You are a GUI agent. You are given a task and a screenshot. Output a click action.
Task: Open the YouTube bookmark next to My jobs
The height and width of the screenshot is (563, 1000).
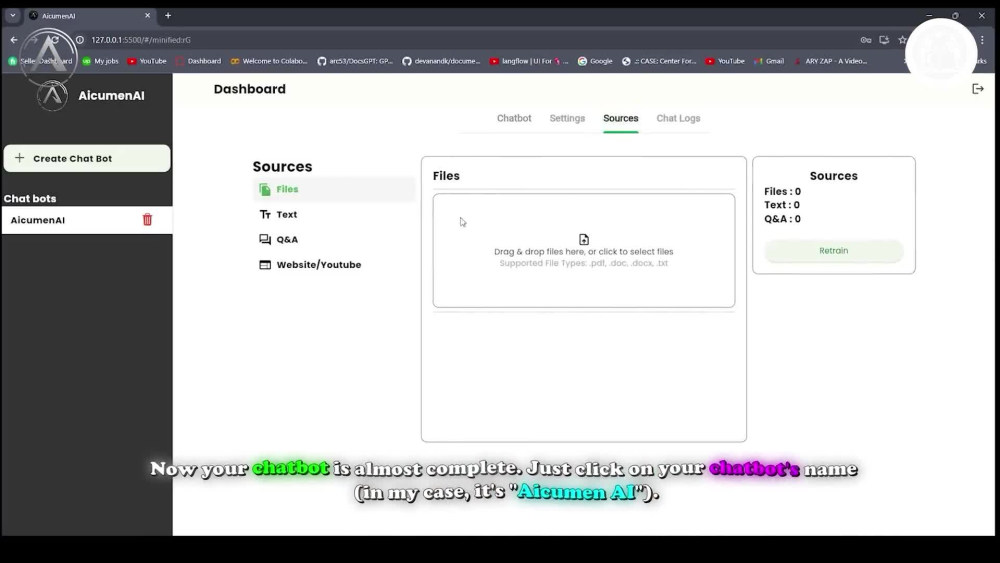[147, 61]
